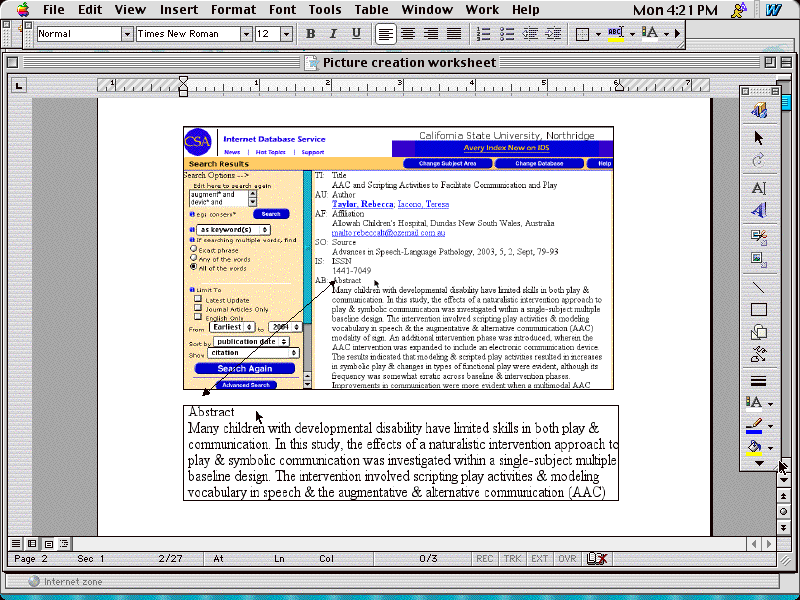Apply numbered list formatting
Image resolution: width=800 pixels, height=600 pixels.
click(x=483, y=34)
